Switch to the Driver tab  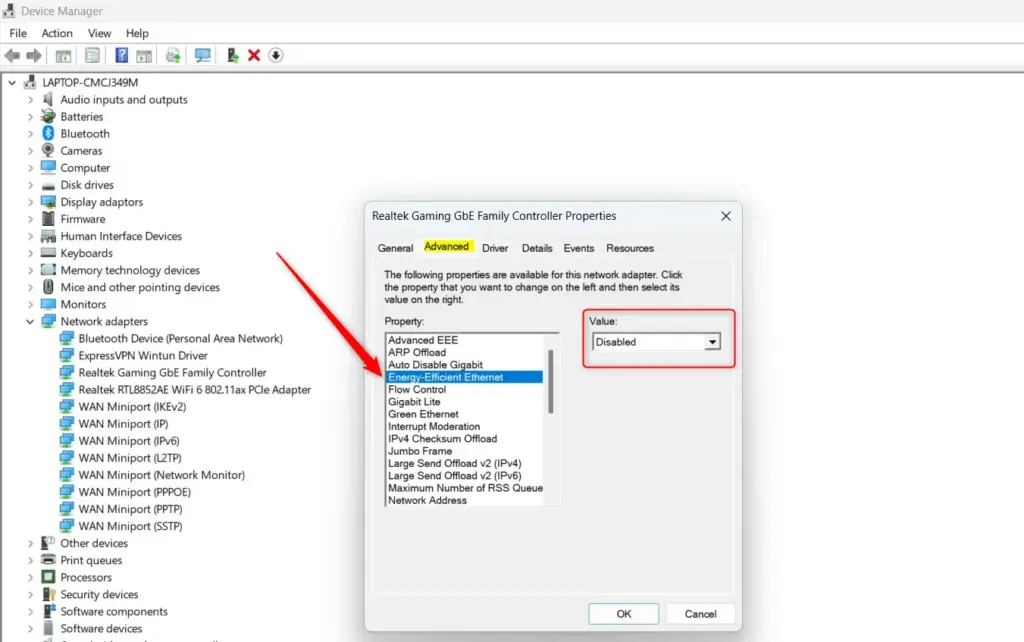click(495, 248)
